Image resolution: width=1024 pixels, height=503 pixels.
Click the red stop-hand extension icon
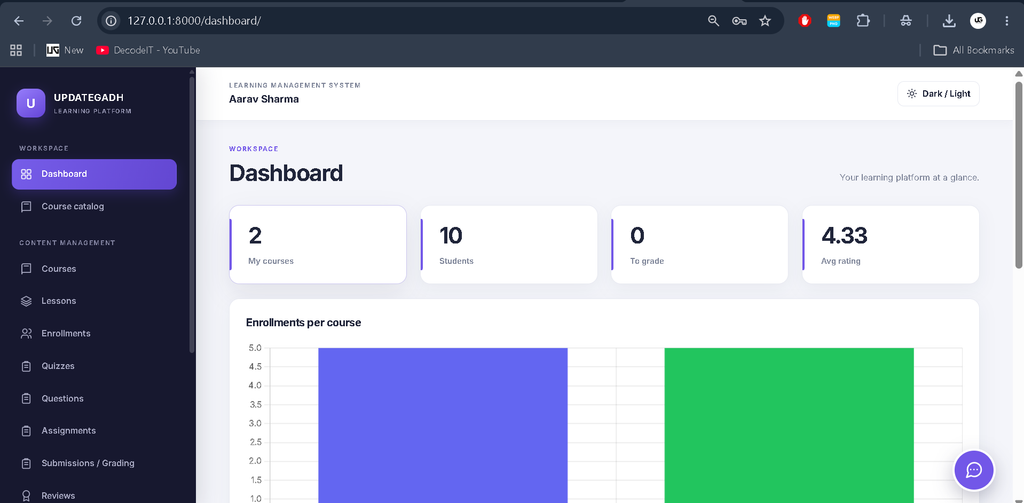pyautogui.click(x=805, y=21)
